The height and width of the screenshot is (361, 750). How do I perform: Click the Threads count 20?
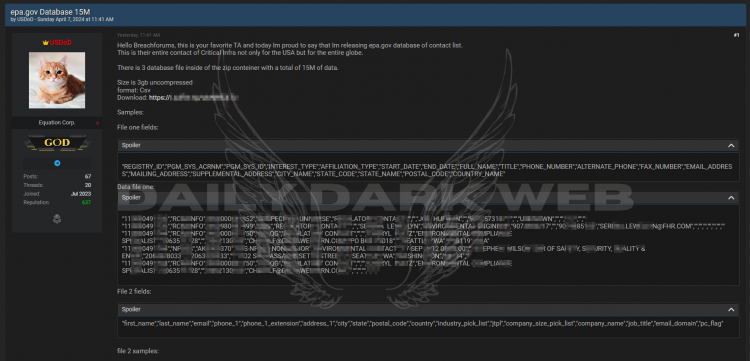tap(88, 185)
